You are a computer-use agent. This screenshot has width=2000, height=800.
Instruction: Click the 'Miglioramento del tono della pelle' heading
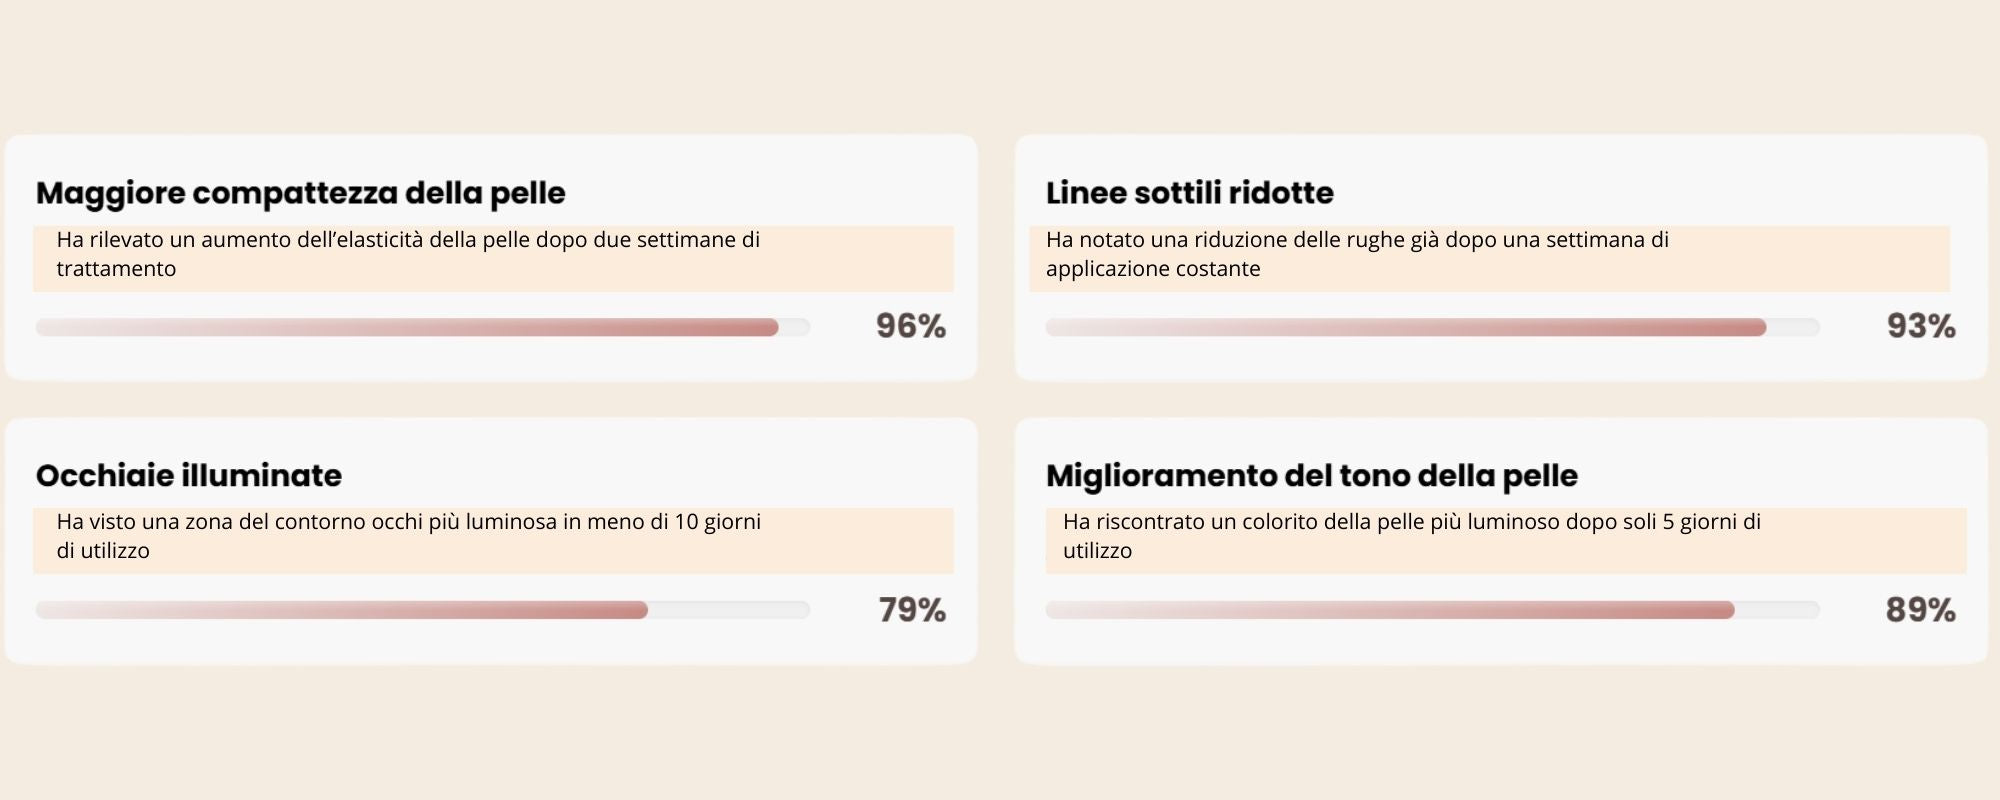(1311, 475)
